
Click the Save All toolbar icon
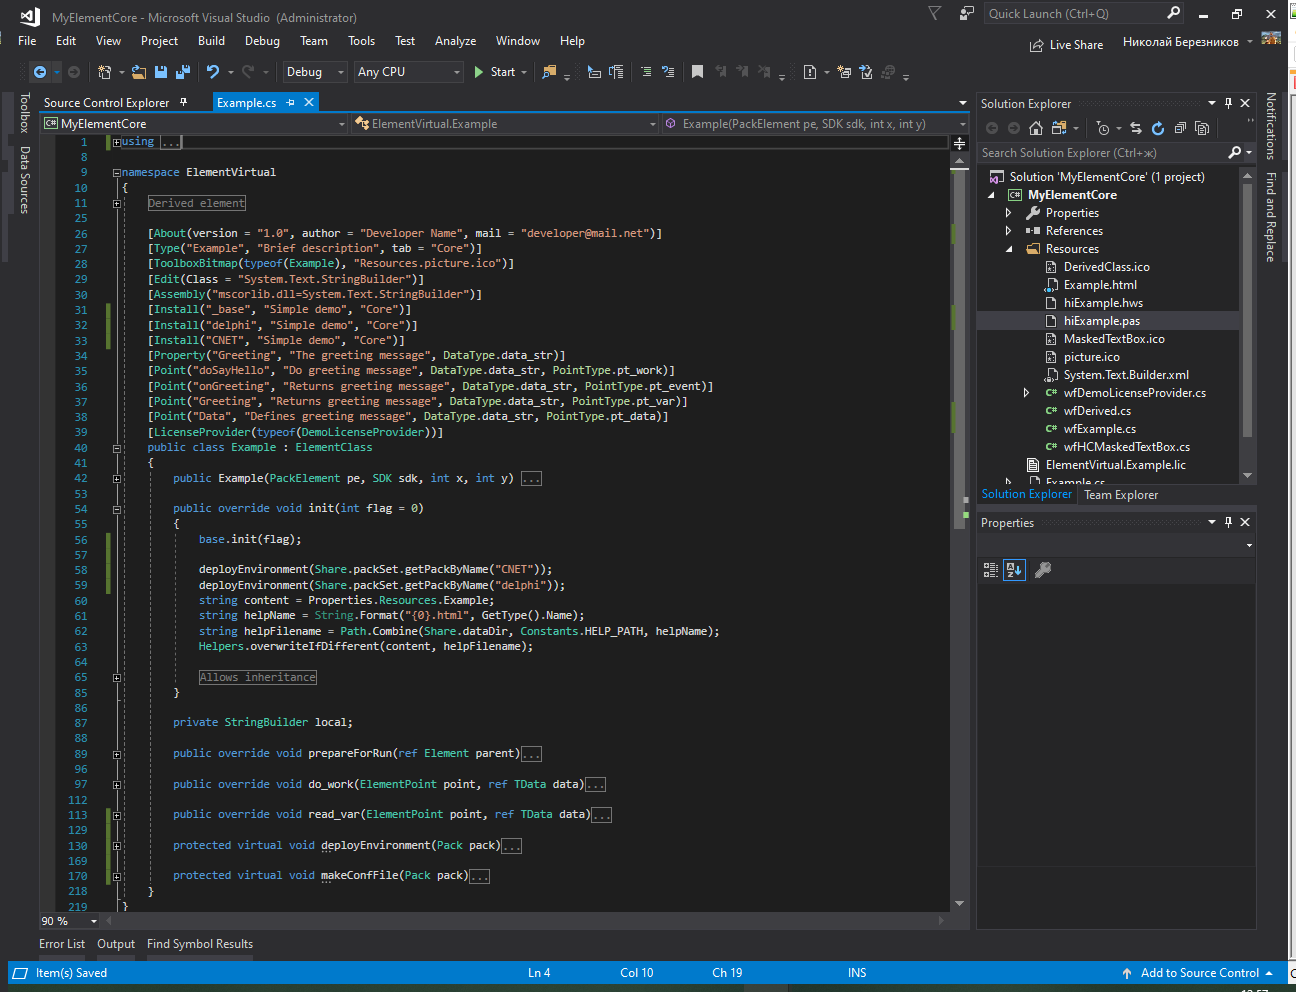(x=182, y=72)
